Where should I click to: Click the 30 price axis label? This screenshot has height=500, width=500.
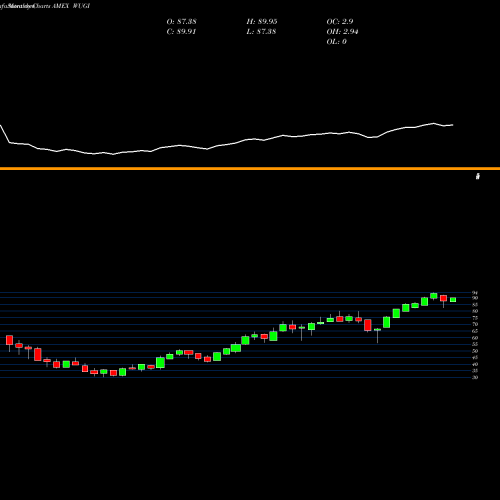(475, 378)
